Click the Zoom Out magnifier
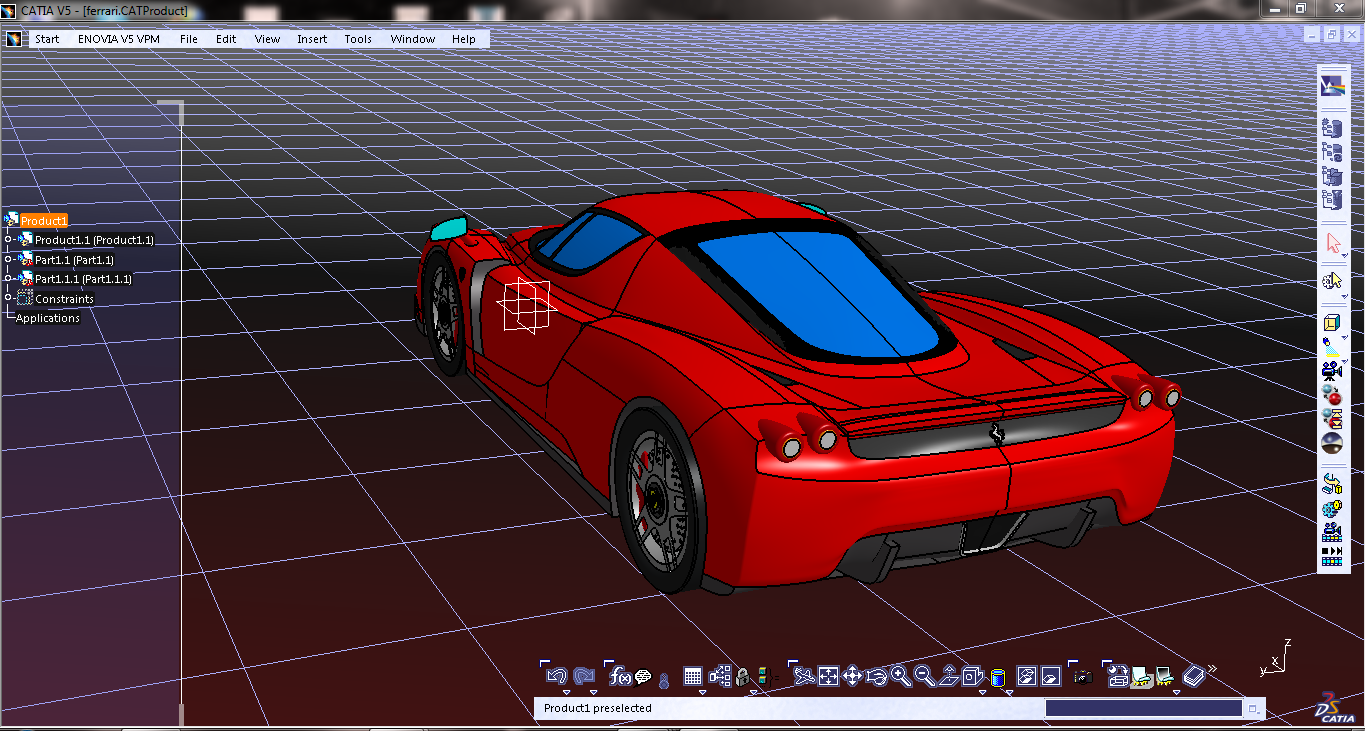Viewport: 1365px width, 731px height. point(925,677)
